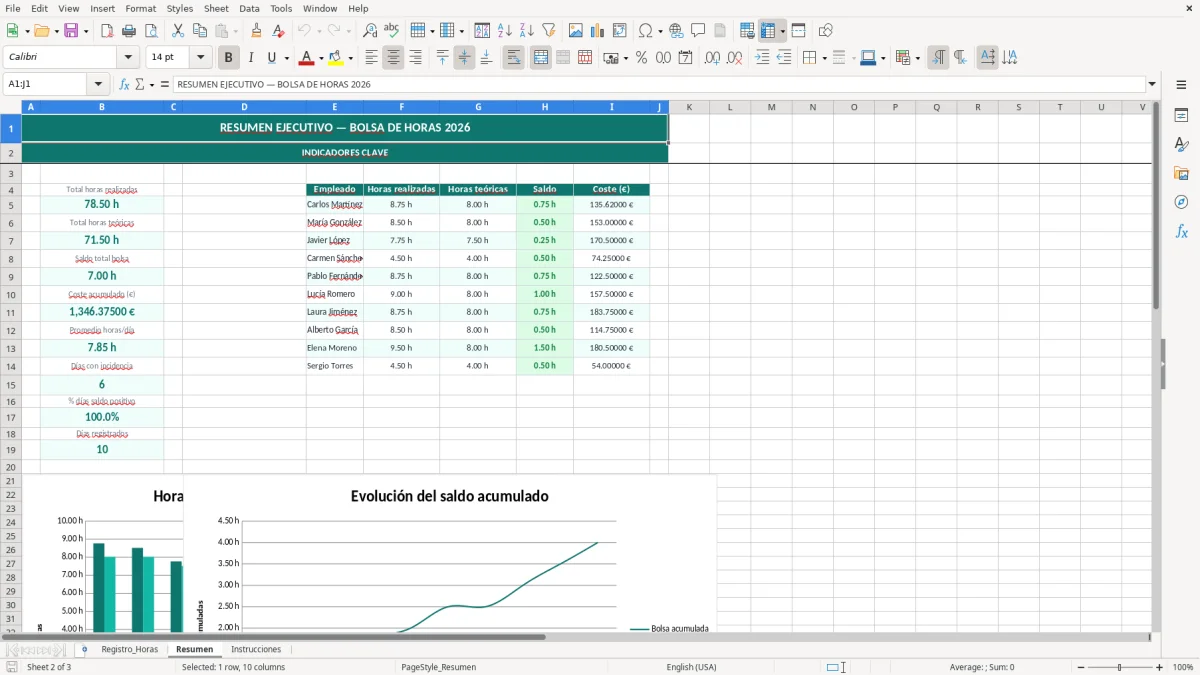This screenshot has height=675, width=1200.
Task: Click the zoom in plus button
Action: 1160,667
